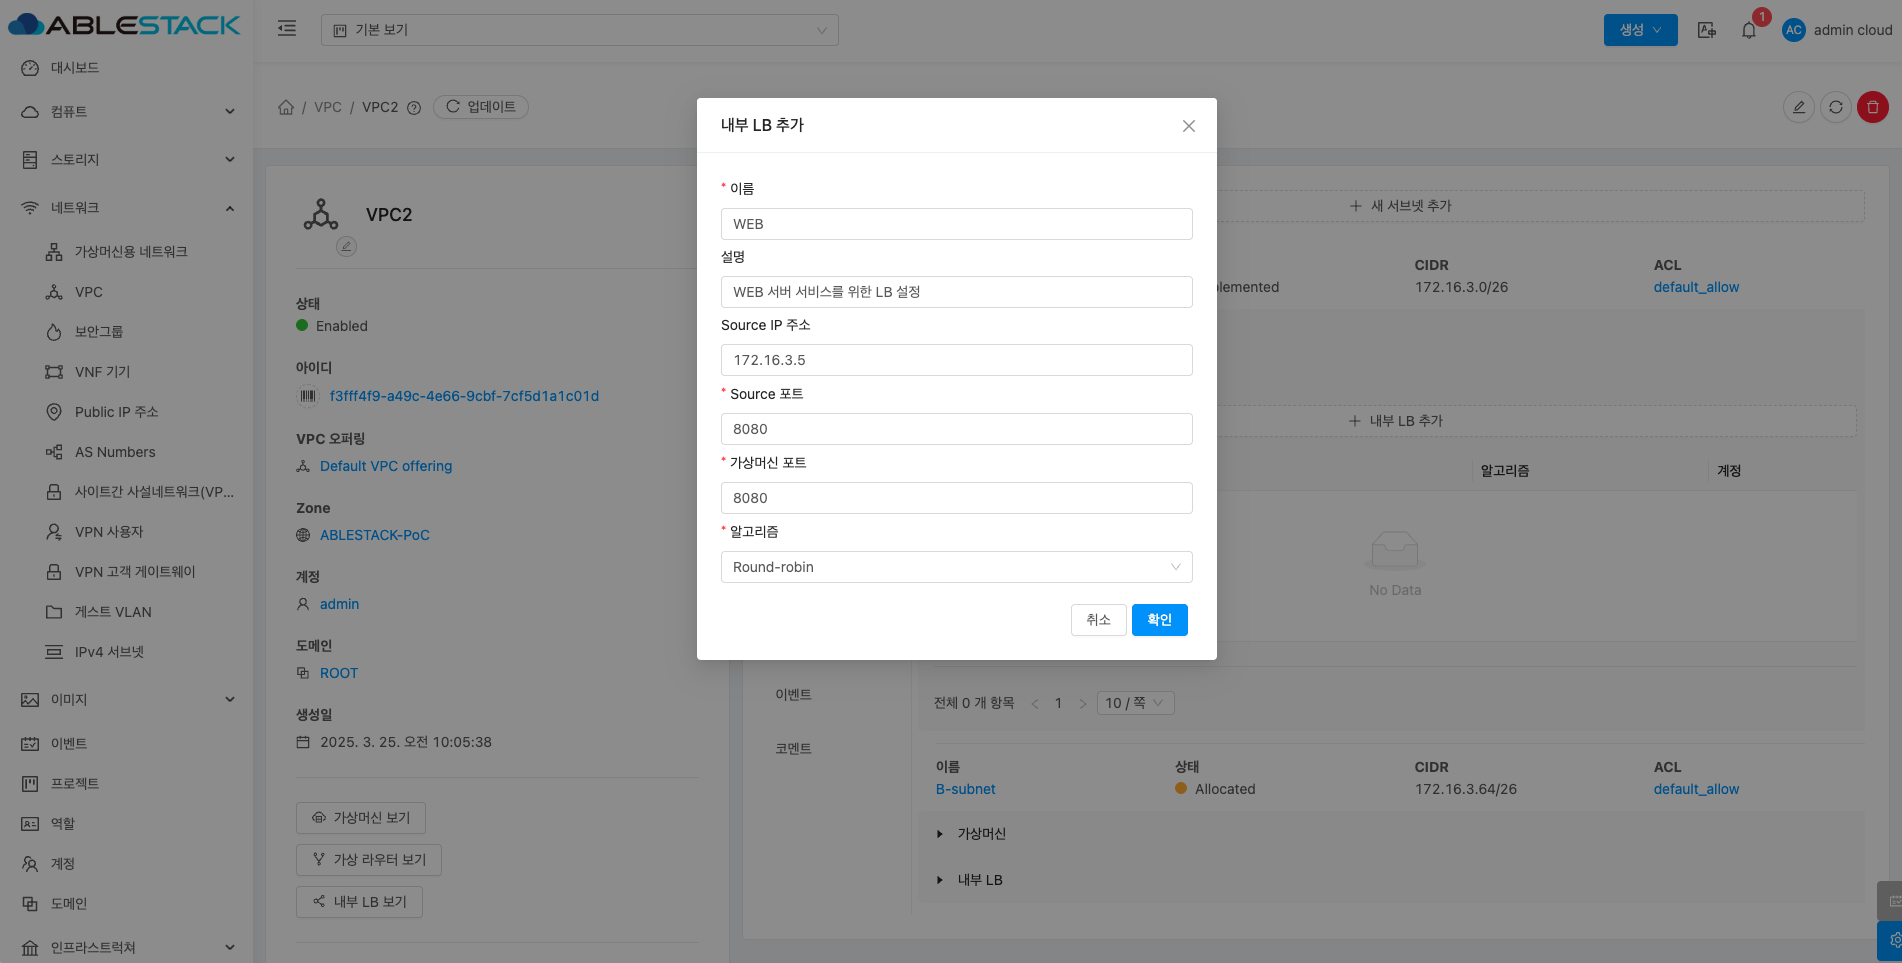Click the ABLESTACK logo
Viewport: 1902px width, 963px height.
tap(125, 25)
